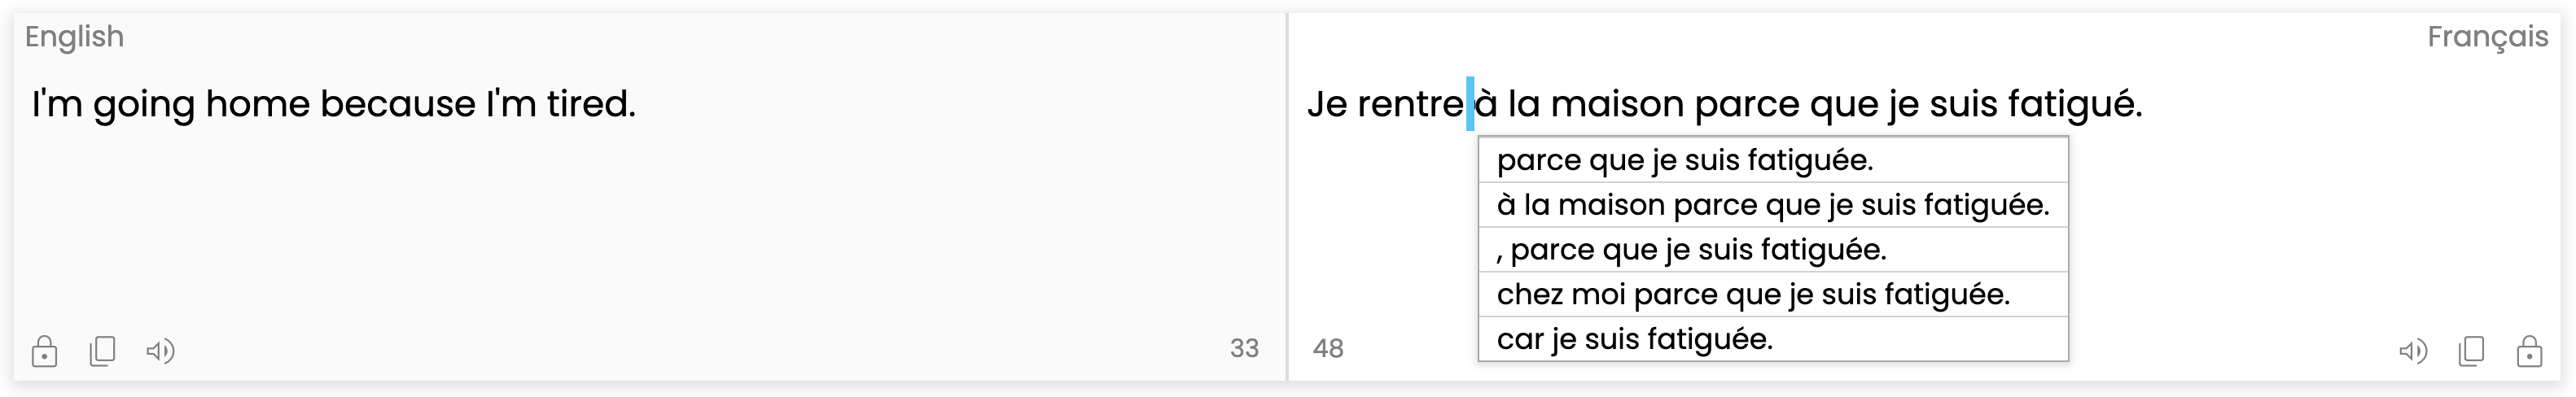
Task: Play audio of the French translation
Action: [2413, 351]
